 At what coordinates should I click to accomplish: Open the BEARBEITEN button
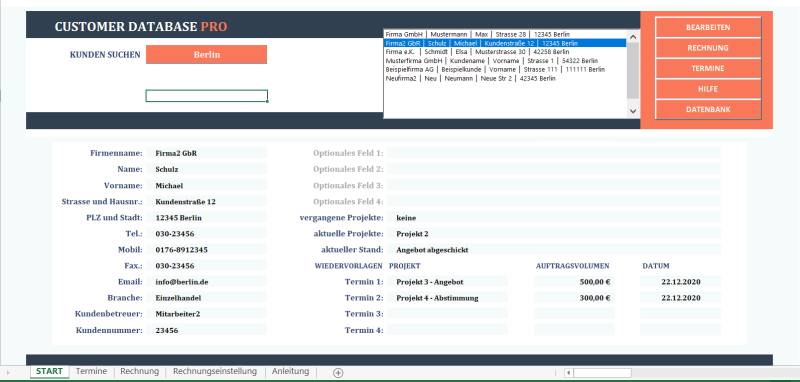(x=708, y=27)
